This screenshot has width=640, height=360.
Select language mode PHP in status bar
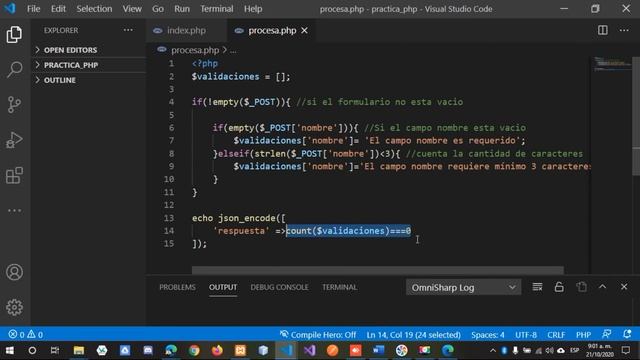pos(583,335)
